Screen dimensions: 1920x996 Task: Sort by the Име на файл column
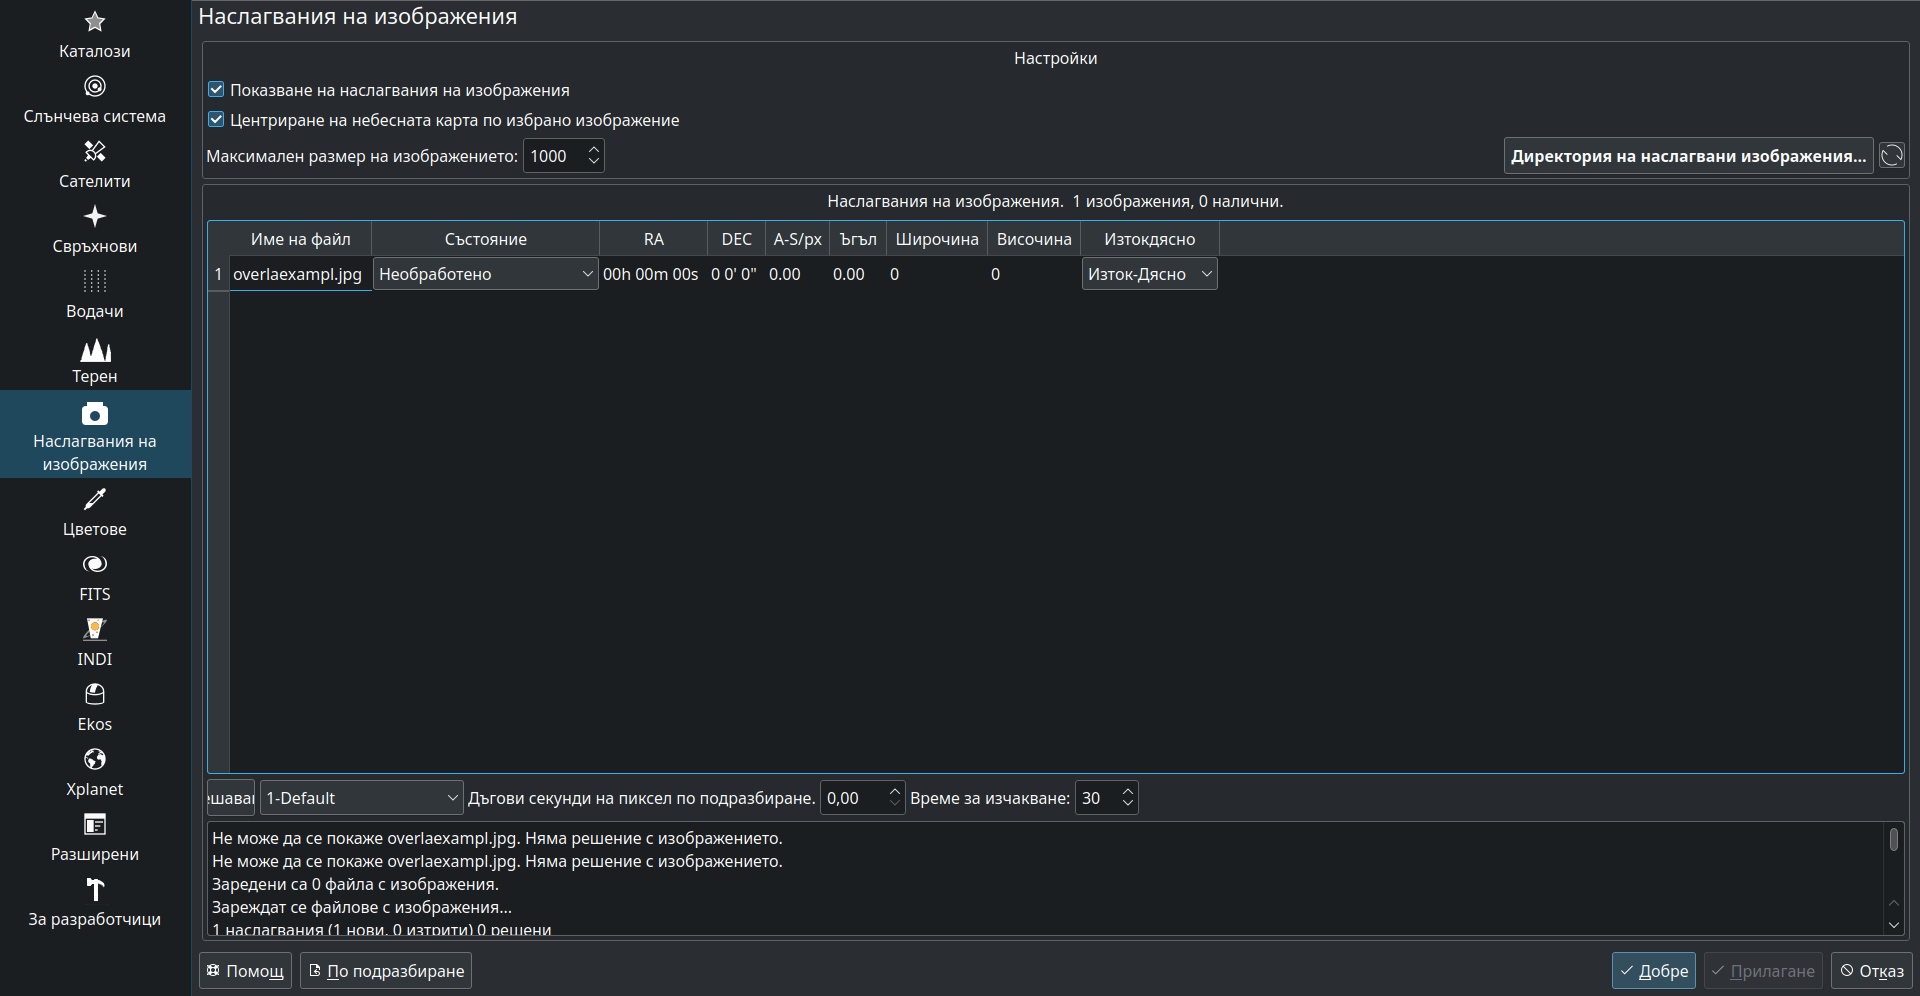point(300,239)
